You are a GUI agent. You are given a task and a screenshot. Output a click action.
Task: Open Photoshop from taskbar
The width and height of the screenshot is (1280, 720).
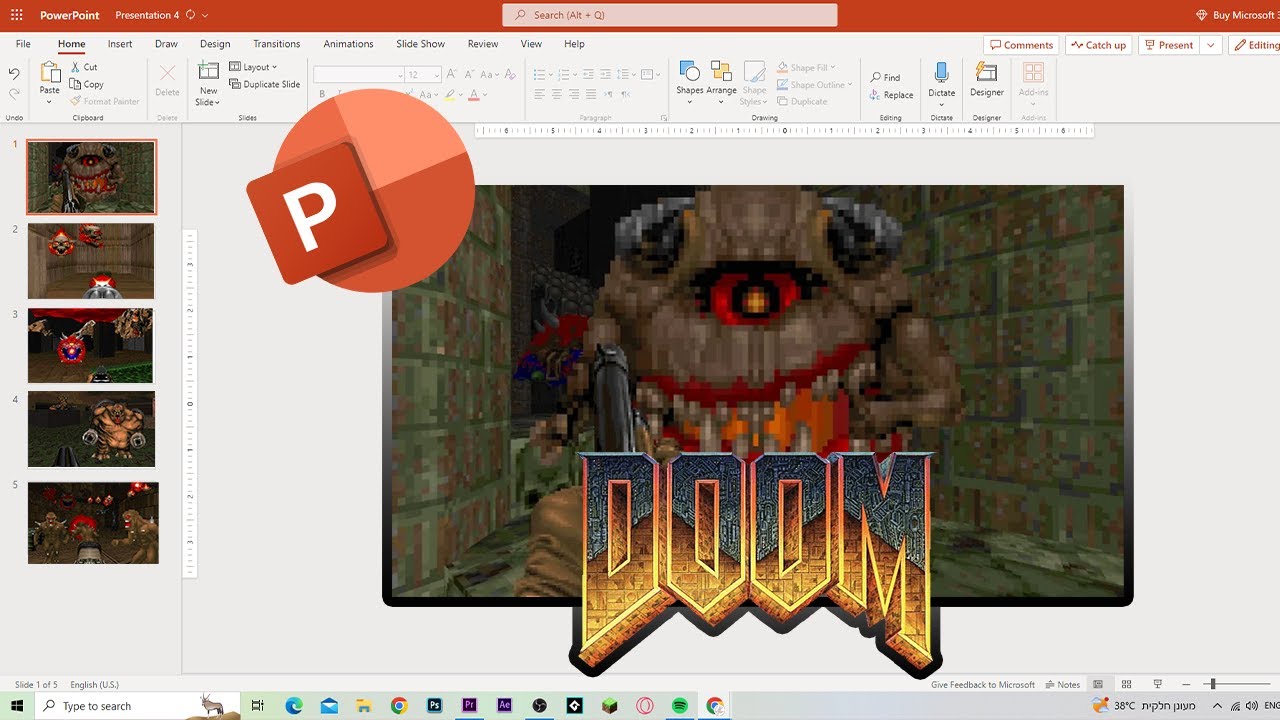click(435, 706)
